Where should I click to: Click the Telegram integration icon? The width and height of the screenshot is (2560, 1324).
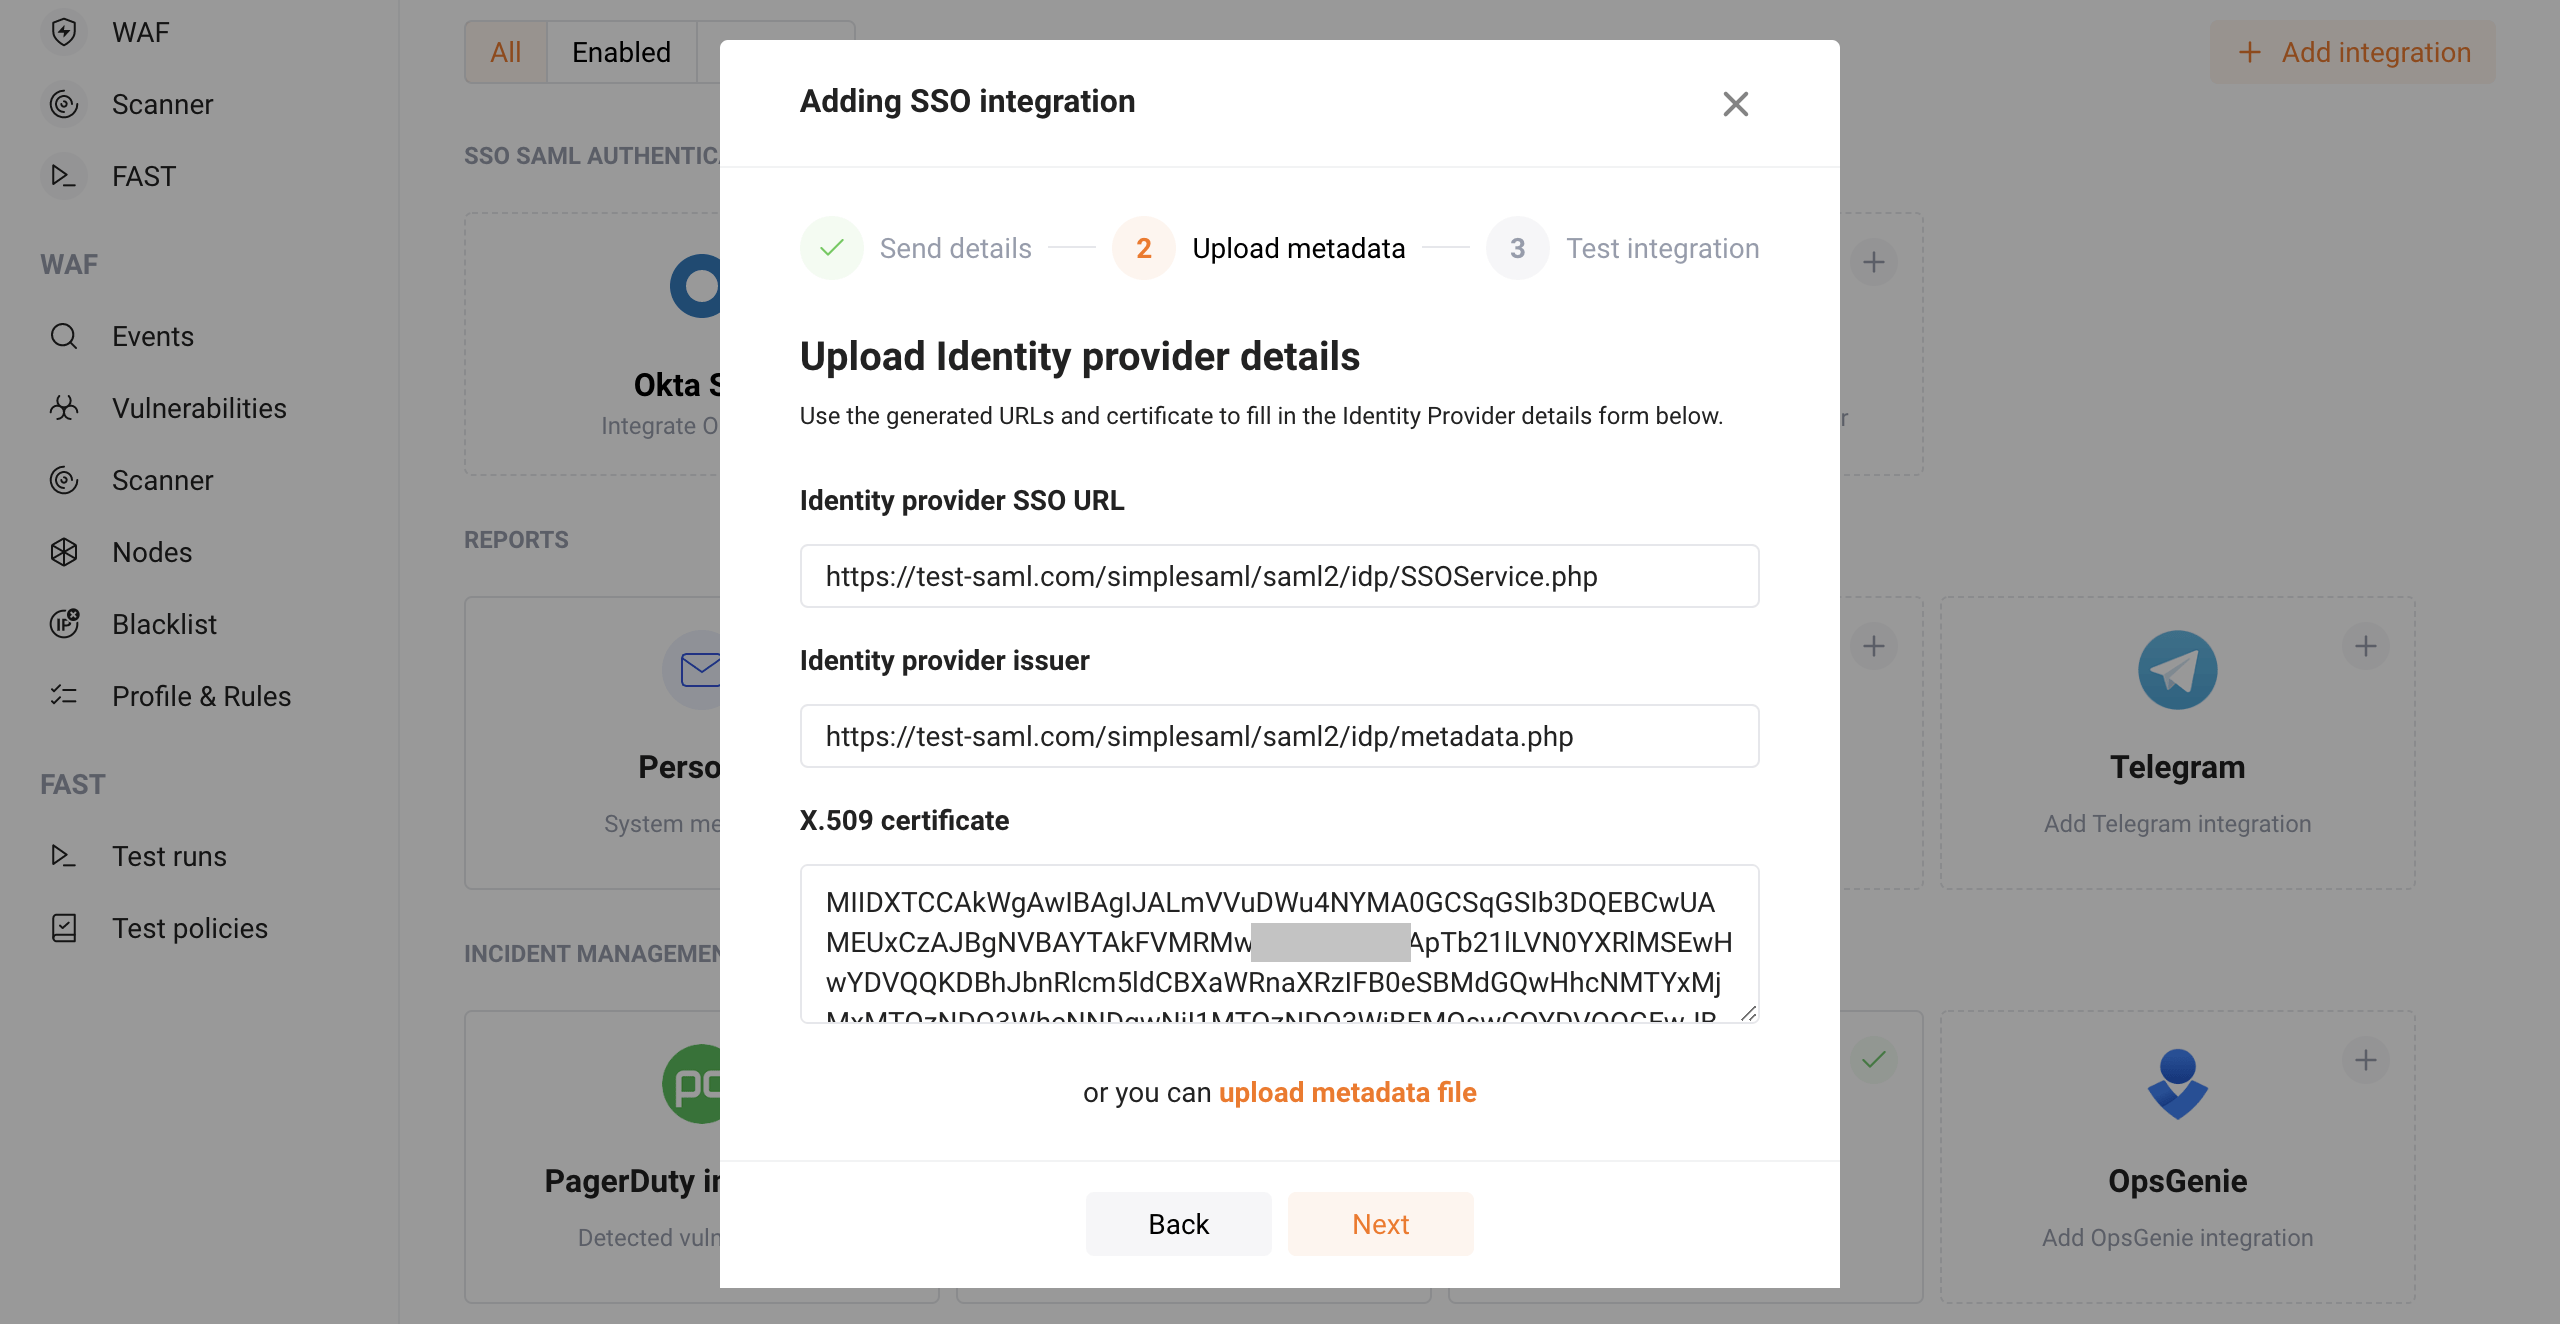[x=2177, y=670]
